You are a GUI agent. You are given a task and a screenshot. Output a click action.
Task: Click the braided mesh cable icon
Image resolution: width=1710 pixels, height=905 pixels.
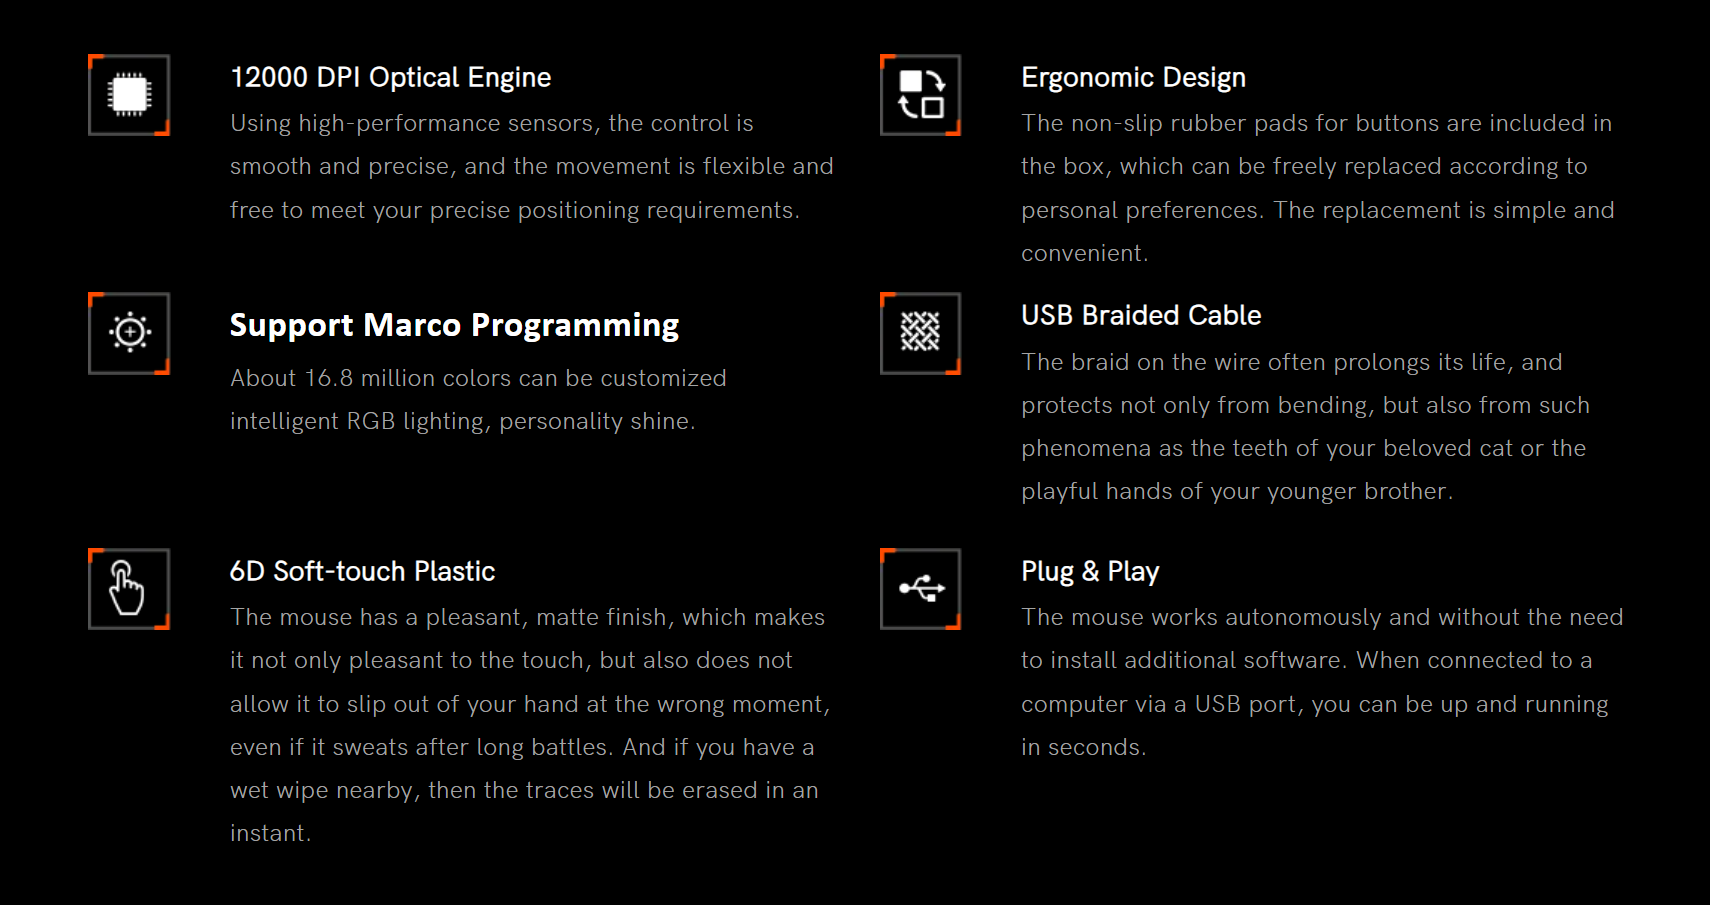(920, 333)
